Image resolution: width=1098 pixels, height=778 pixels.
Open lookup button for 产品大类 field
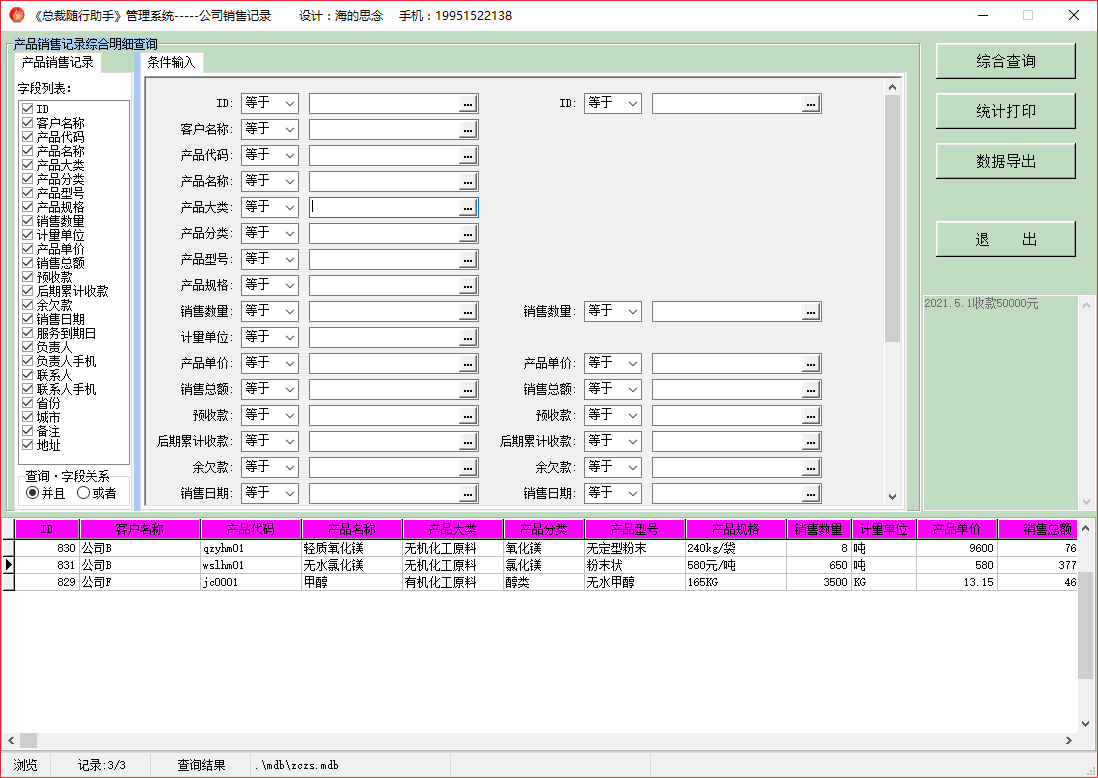[468, 207]
